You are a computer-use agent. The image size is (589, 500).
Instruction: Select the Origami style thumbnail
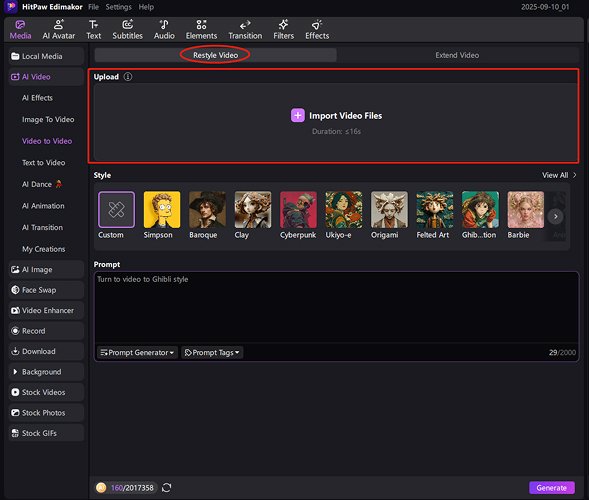point(389,210)
